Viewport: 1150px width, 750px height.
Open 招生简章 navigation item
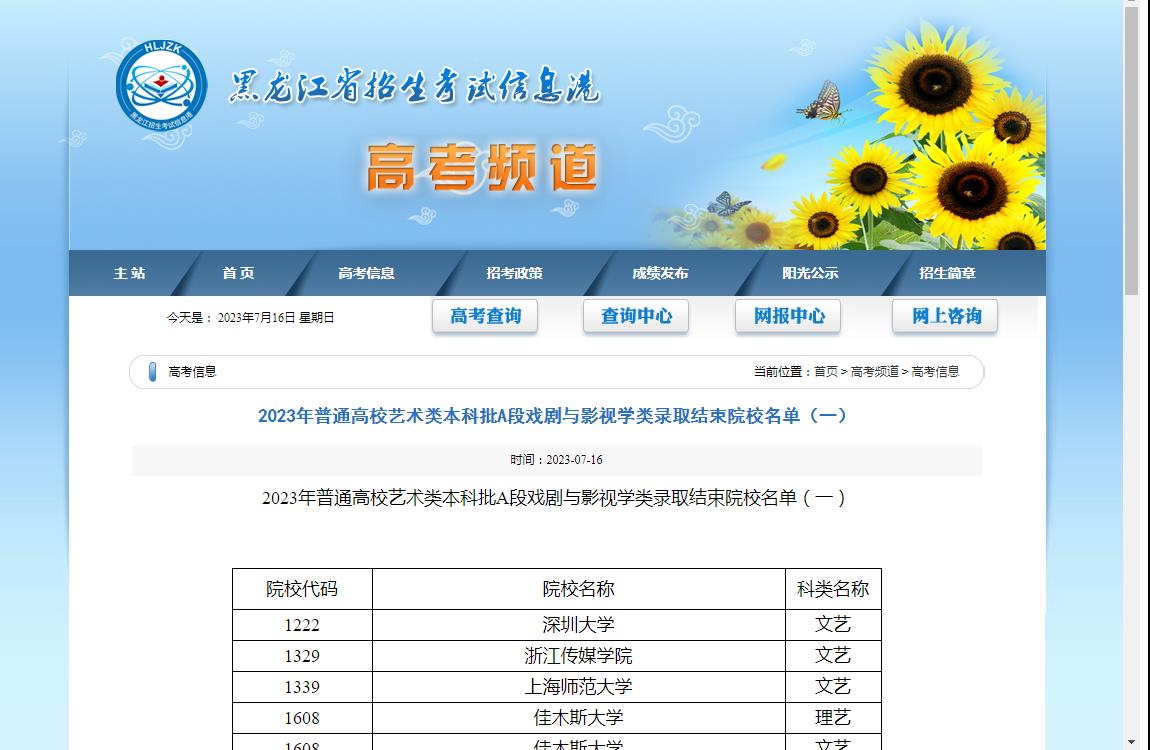947,273
